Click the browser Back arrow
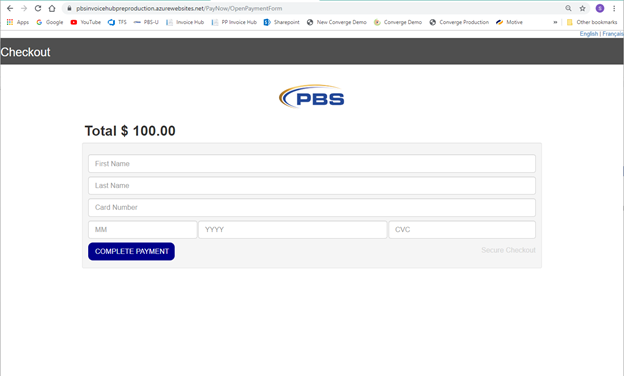This screenshot has width=624, height=376. 10,8
